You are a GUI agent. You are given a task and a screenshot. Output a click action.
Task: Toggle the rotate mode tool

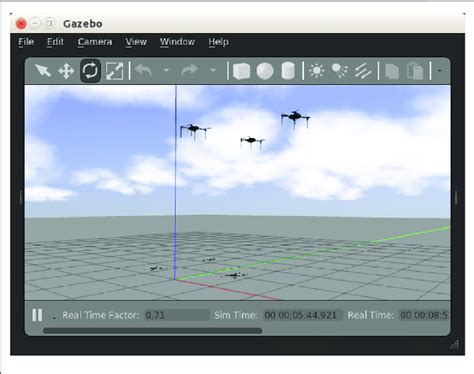click(x=90, y=71)
